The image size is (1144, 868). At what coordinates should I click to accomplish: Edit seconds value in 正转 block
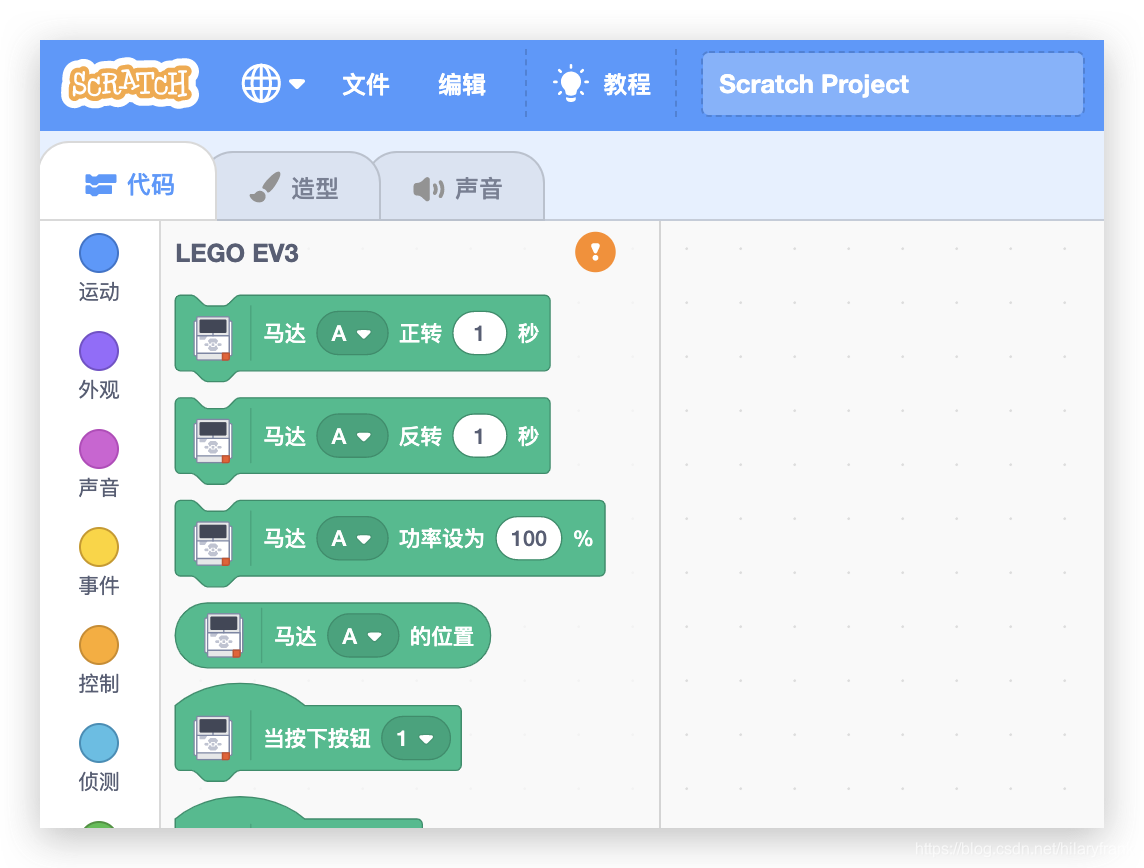click(479, 333)
